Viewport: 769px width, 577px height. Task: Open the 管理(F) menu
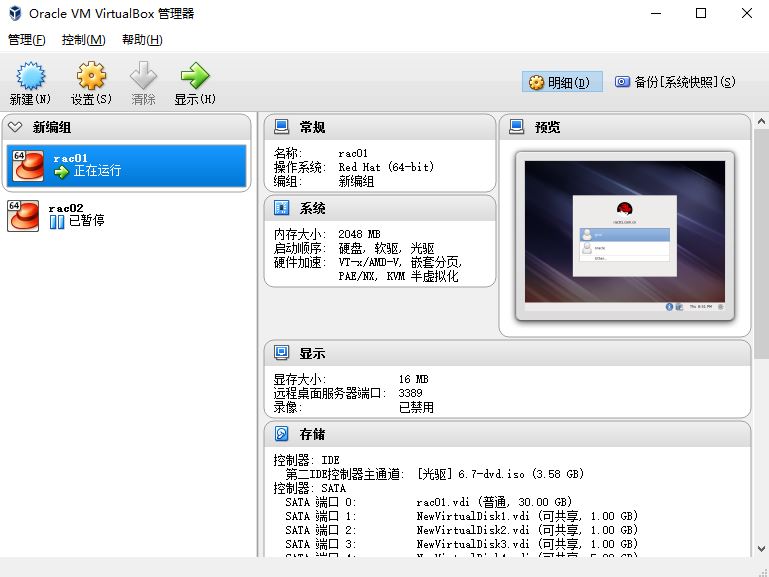click(27, 40)
